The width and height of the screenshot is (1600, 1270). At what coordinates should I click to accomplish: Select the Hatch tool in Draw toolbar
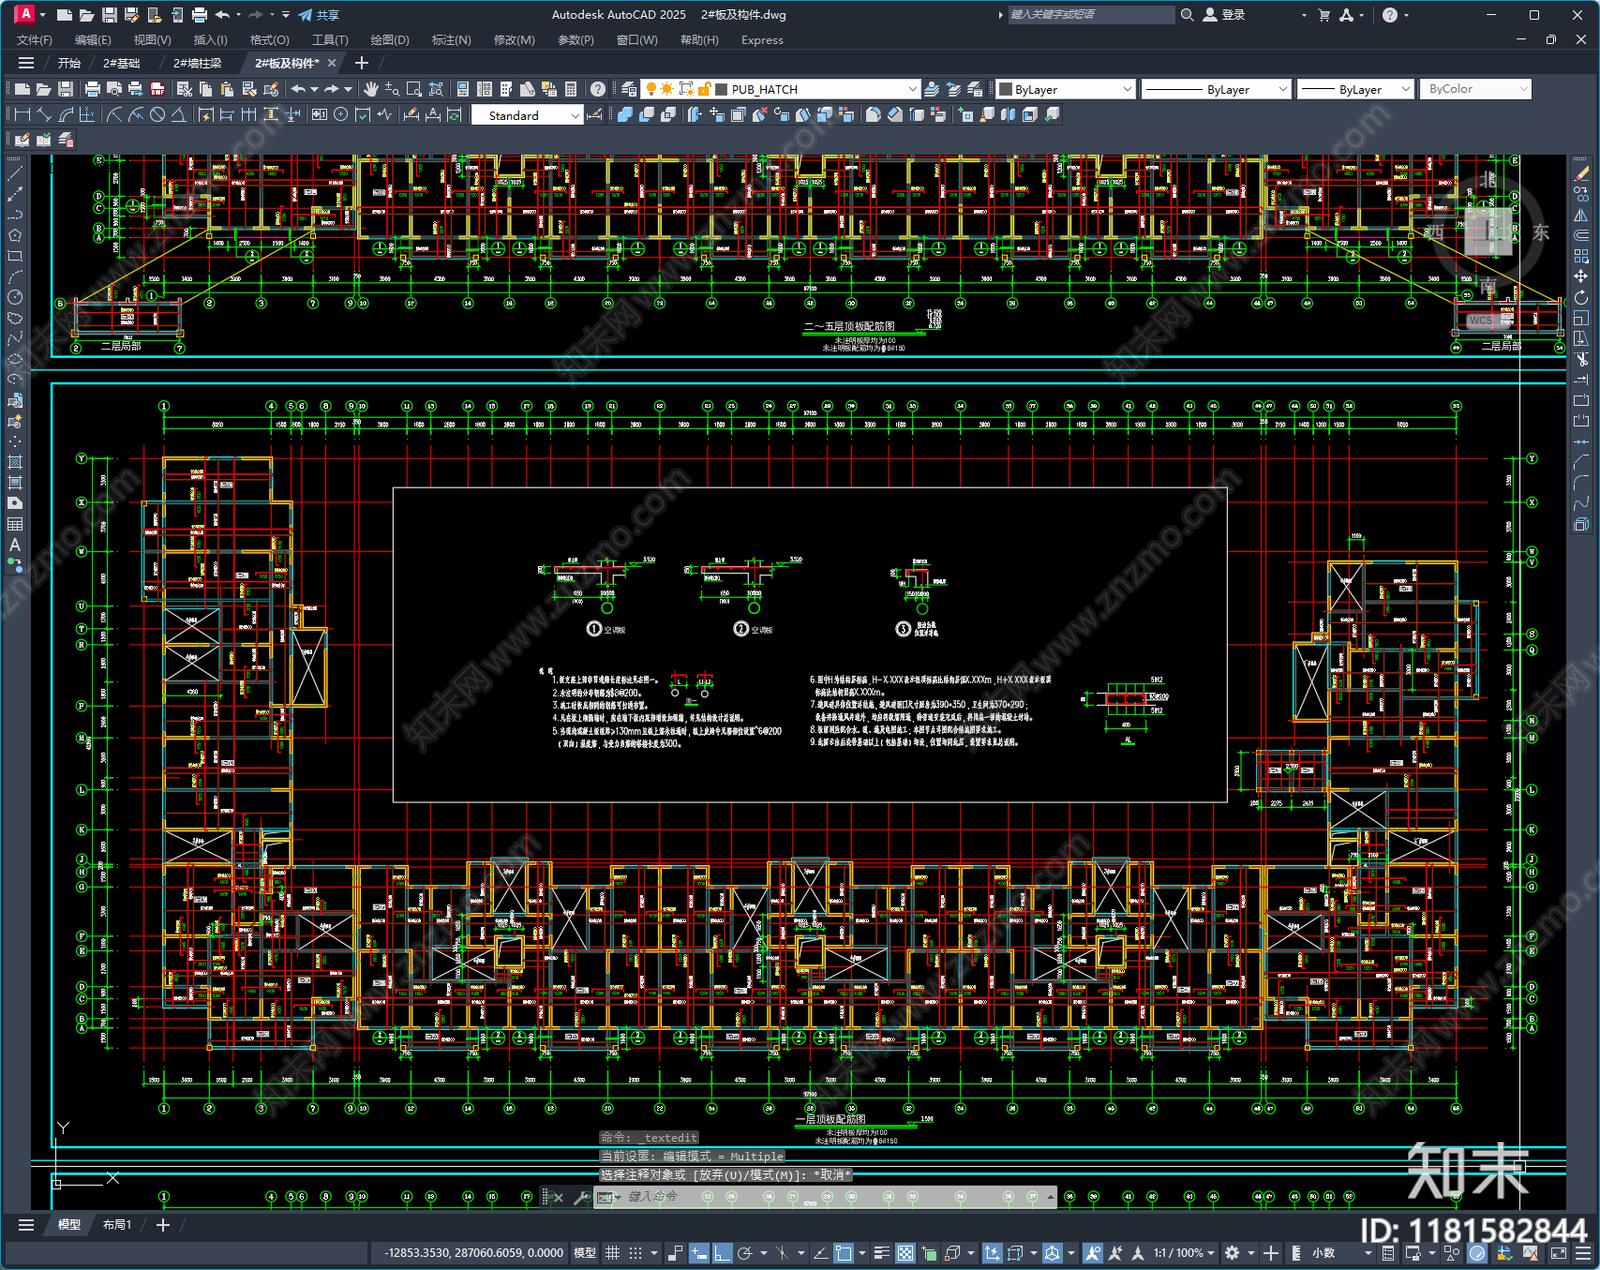14,462
